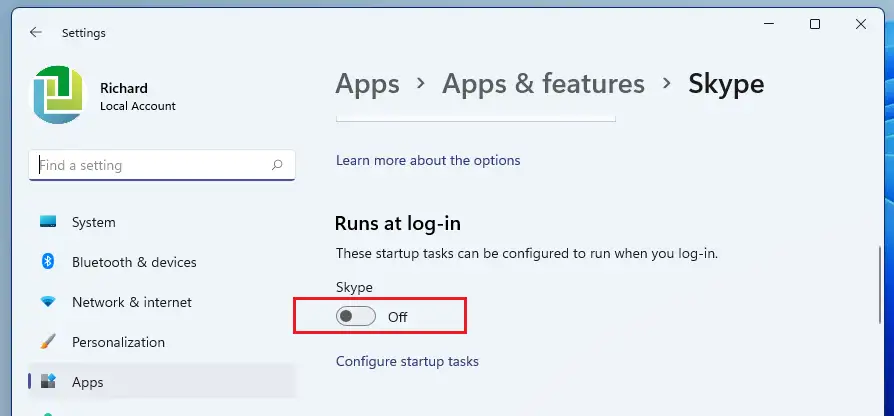Viewport: 894px width, 416px height.
Task: Click the Personalization paintbrush icon
Action: (x=48, y=341)
